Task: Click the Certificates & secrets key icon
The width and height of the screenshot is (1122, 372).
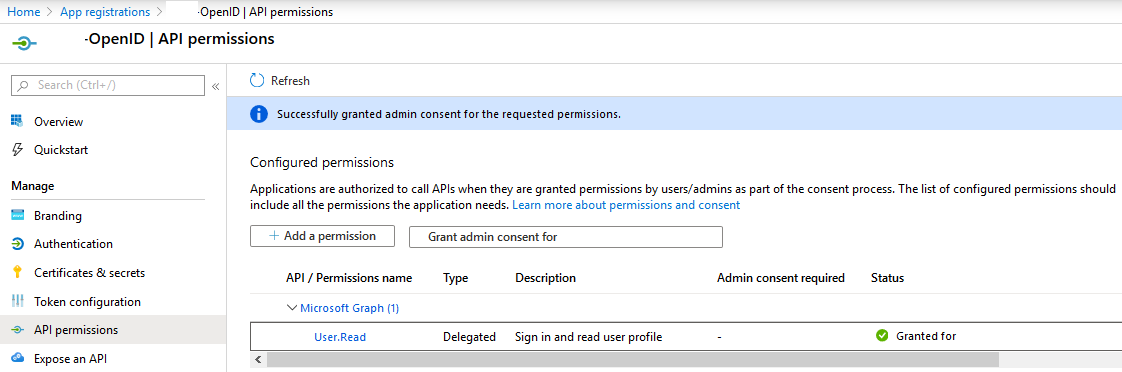Action: tap(18, 273)
